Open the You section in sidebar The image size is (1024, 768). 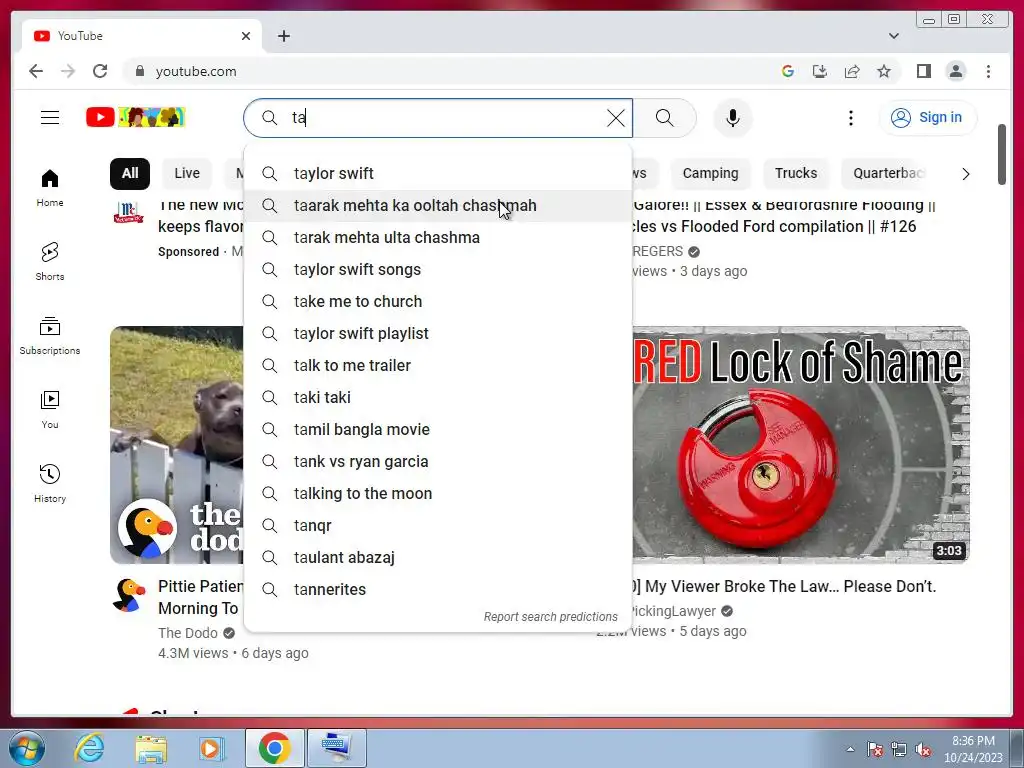[50, 409]
